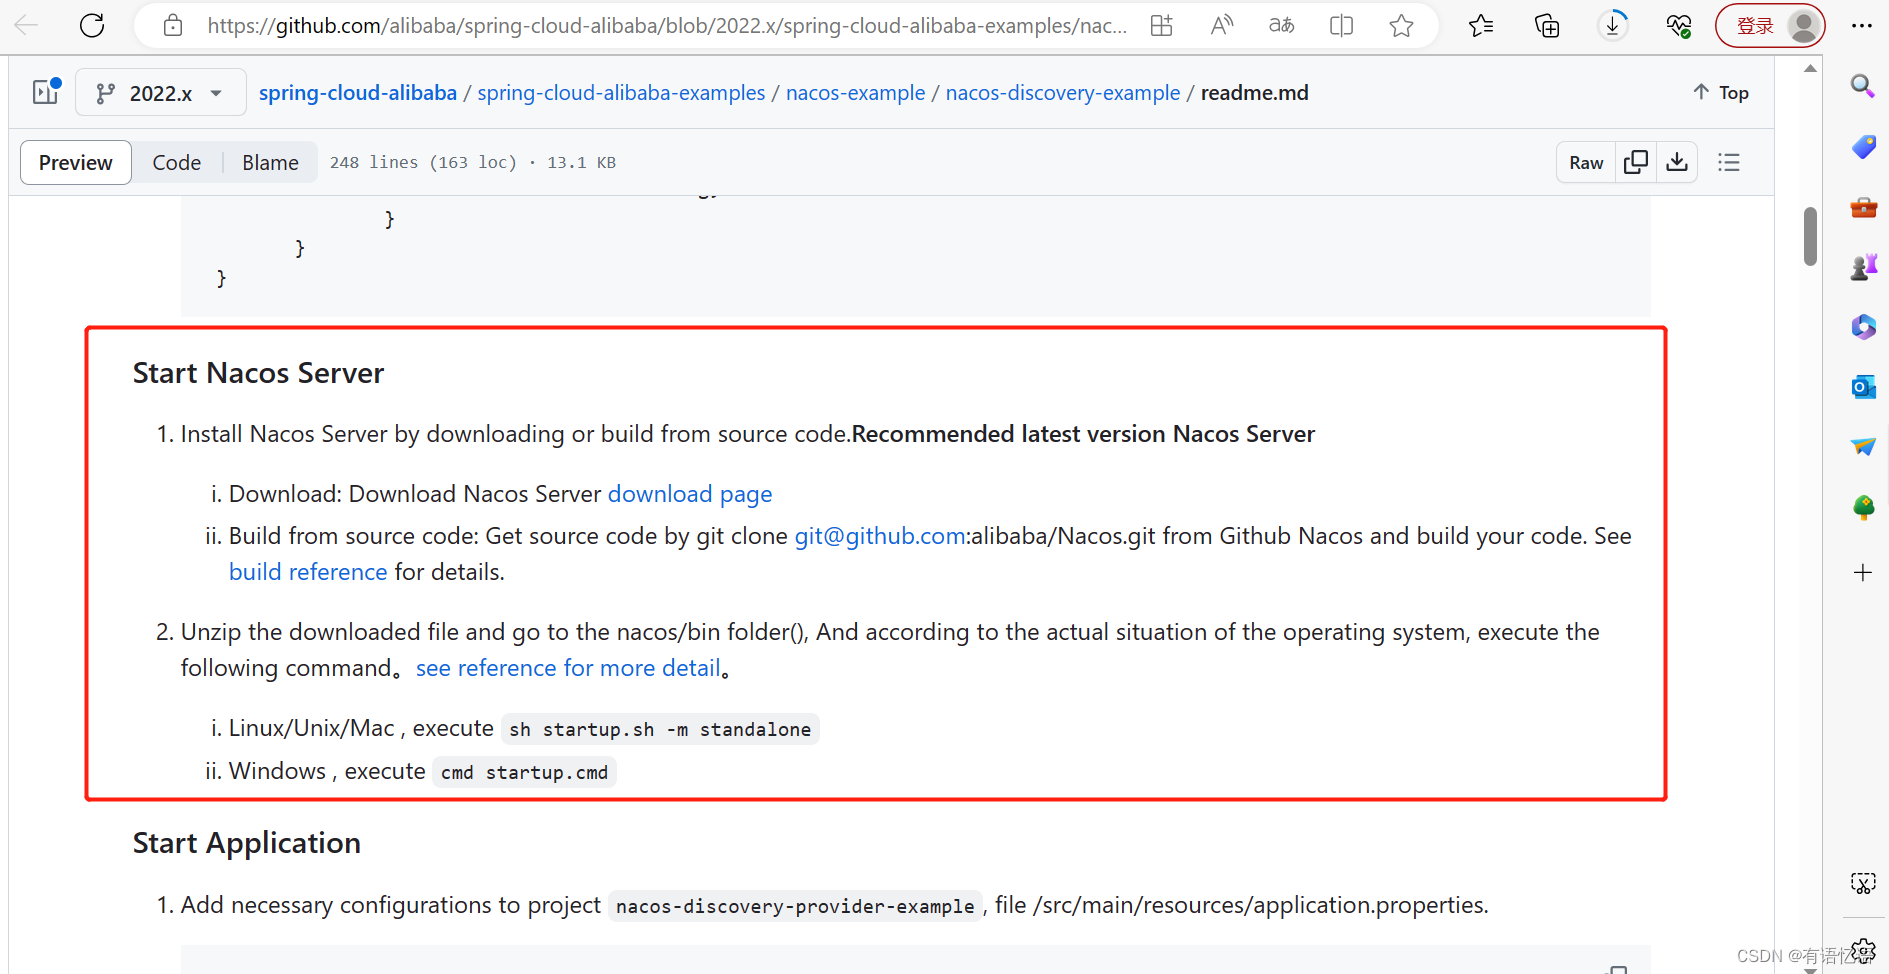1889x974 pixels.
Task: Add this page to favorites star
Action: pos(1401,26)
